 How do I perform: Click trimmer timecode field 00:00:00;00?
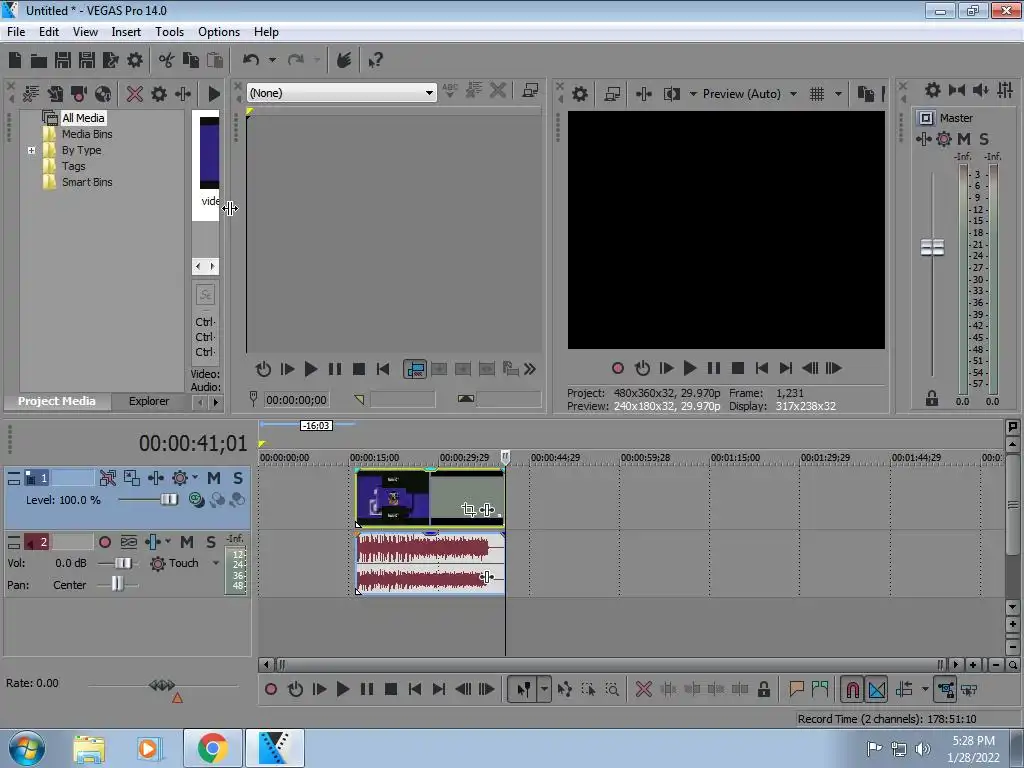[296, 400]
